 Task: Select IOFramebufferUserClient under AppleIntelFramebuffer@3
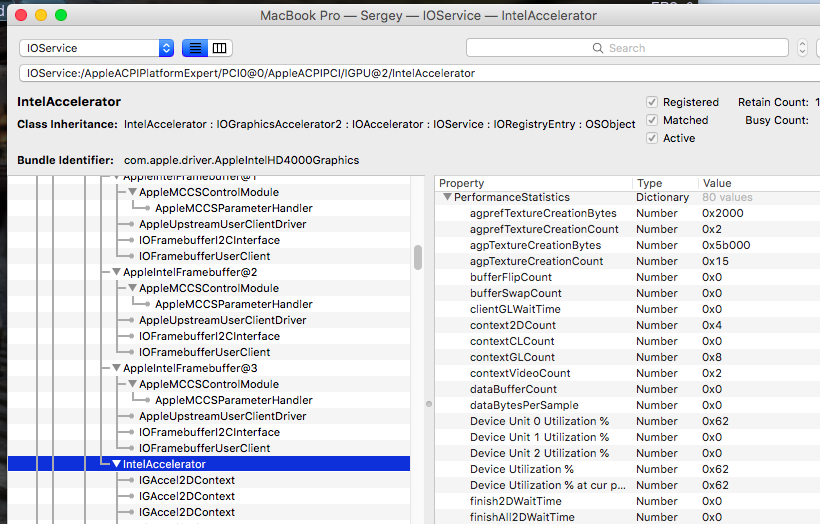[x=204, y=448]
